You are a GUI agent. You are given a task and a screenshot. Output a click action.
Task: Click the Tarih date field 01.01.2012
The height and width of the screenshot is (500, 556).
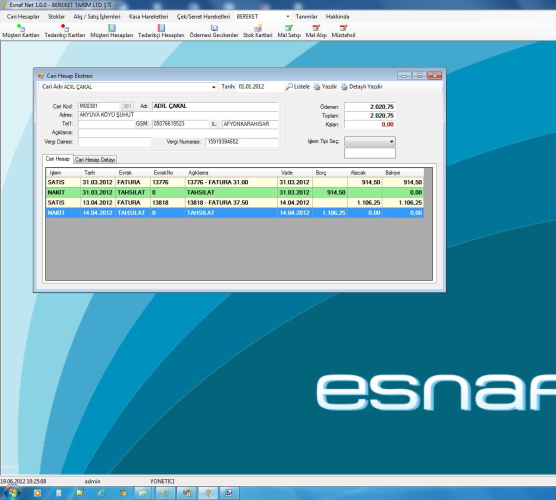point(260,87)
